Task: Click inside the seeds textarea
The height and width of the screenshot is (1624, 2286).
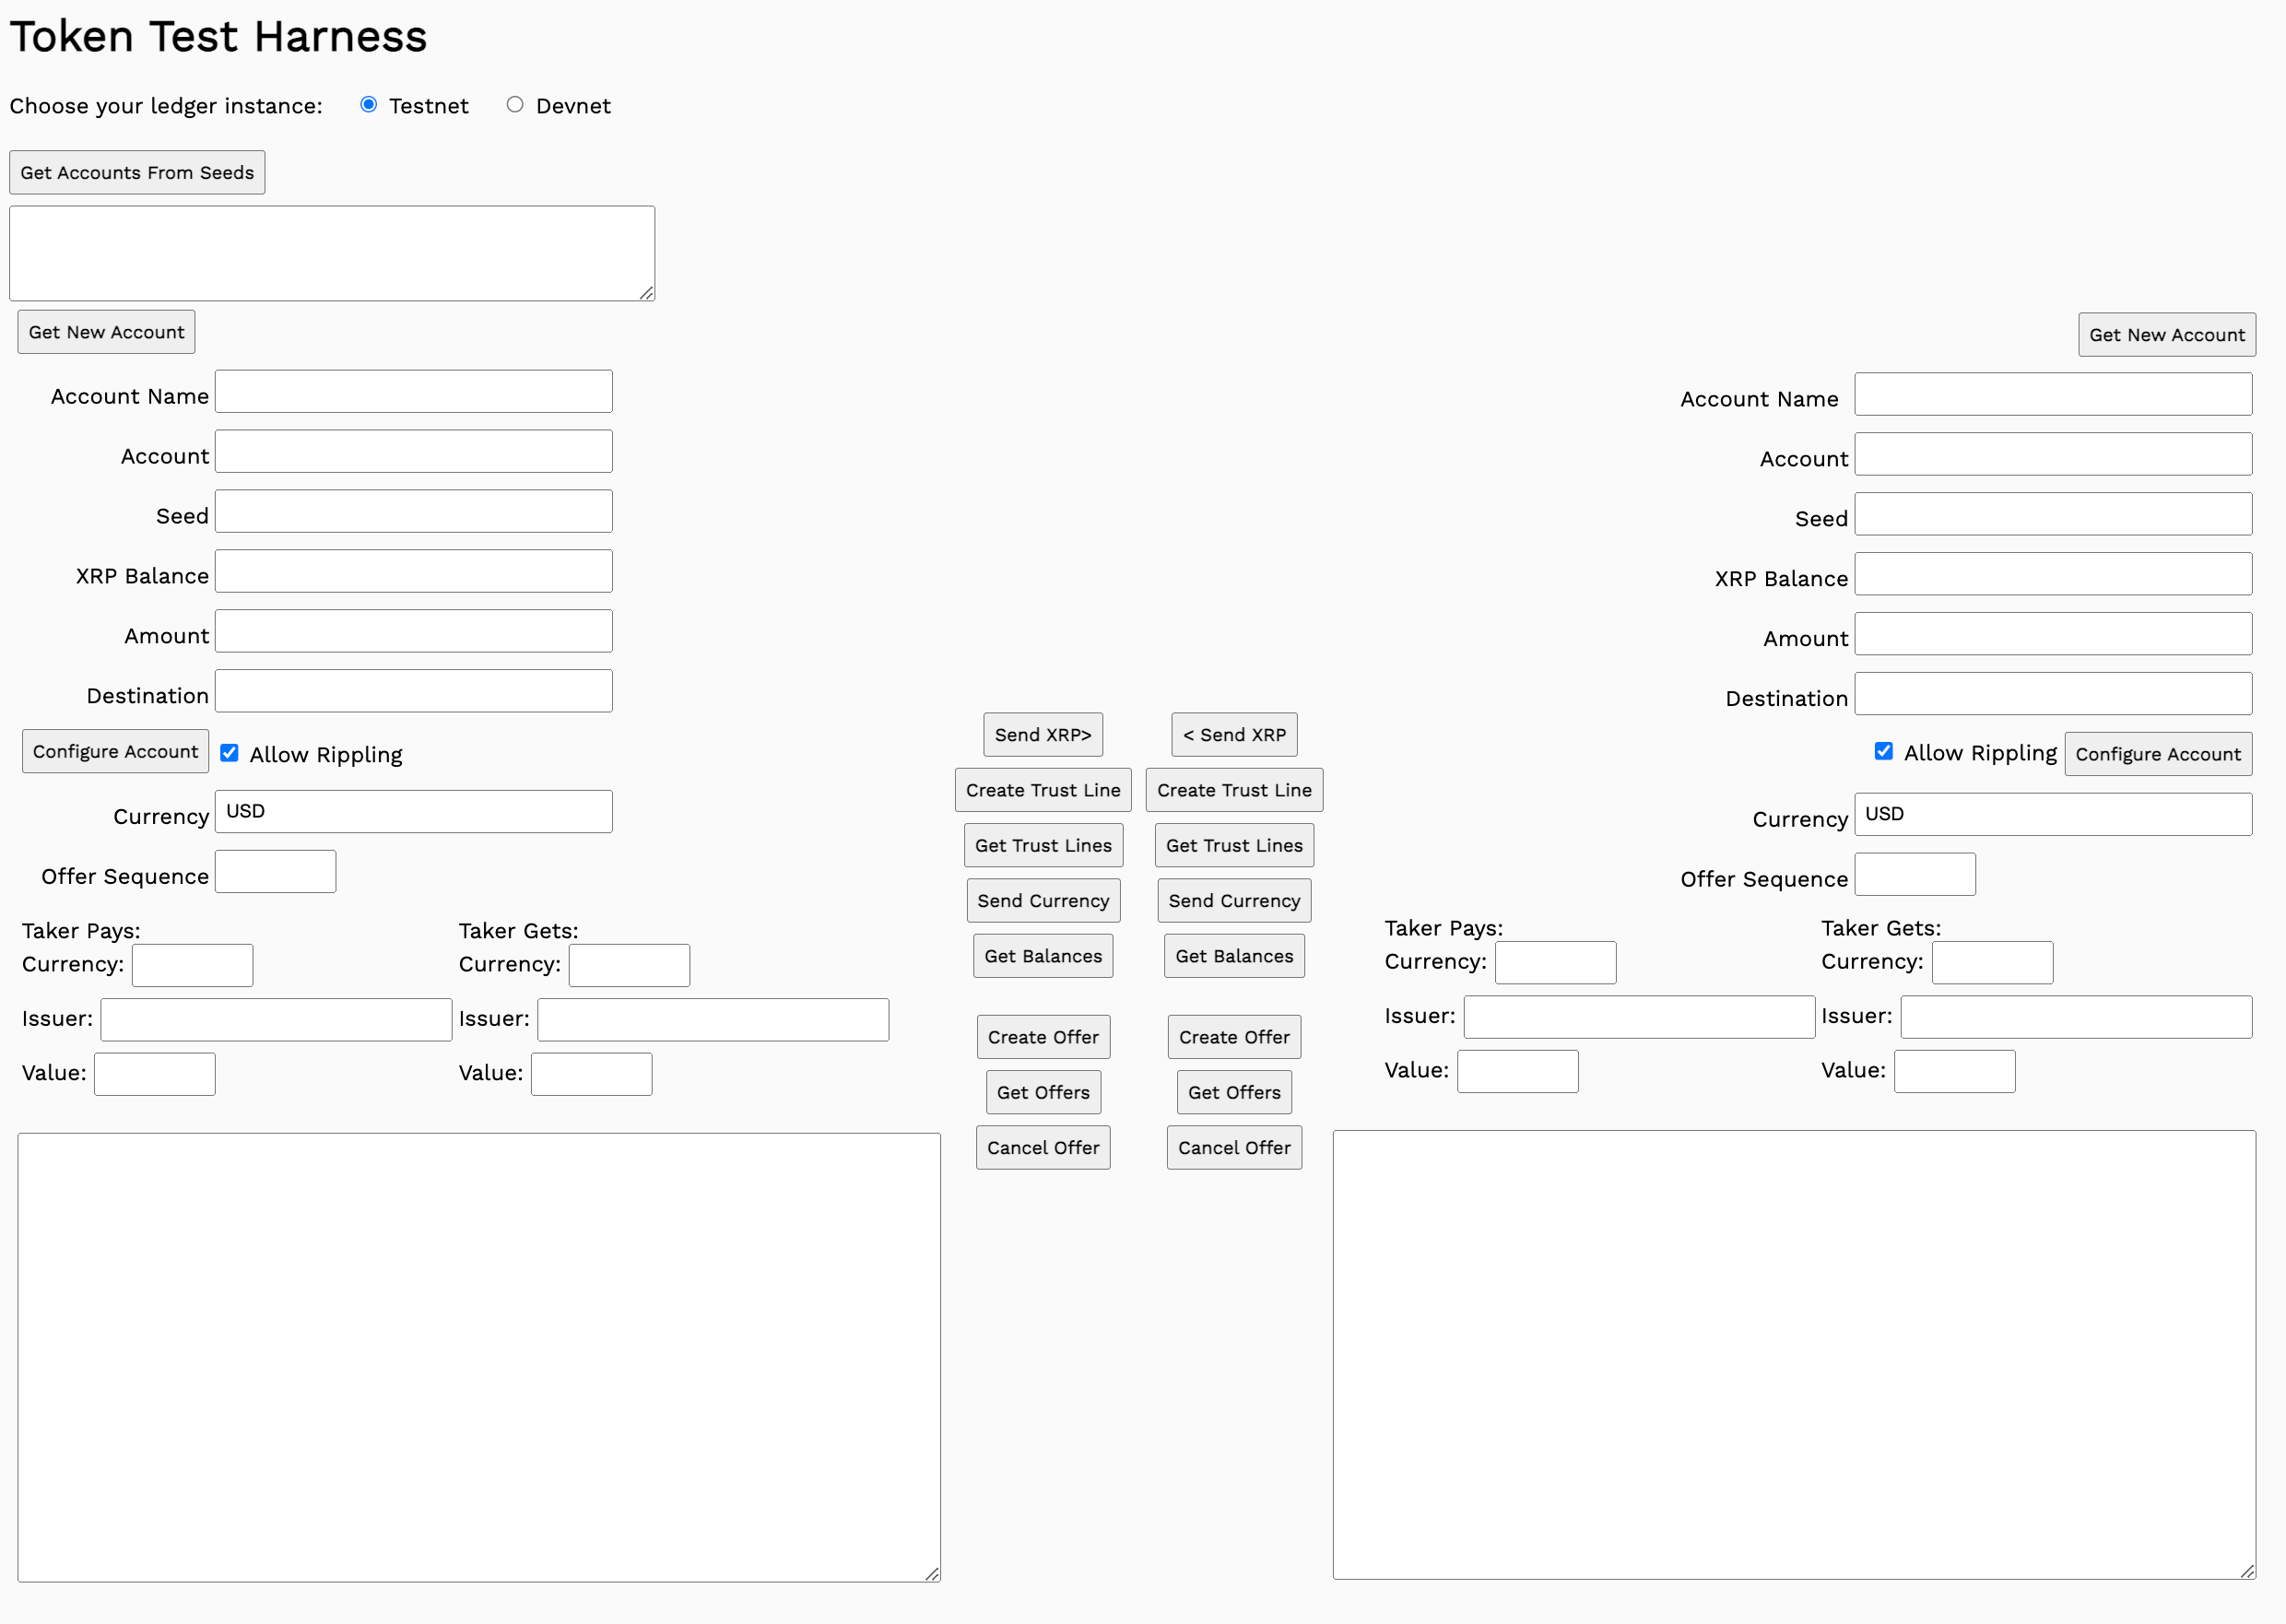Action: (x=331, y=252)
